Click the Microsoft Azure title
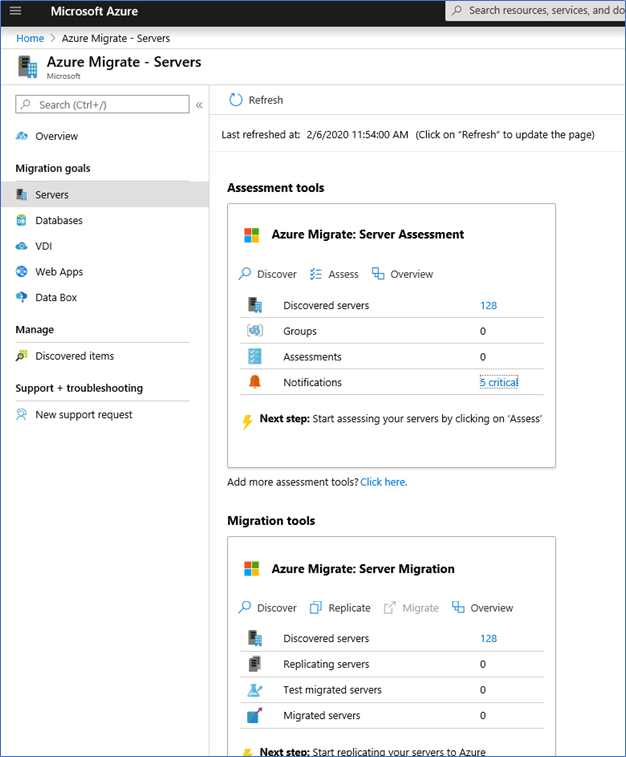Image resolution: width=626 pixels, height=757 pixels. click(x=94, y=11)
